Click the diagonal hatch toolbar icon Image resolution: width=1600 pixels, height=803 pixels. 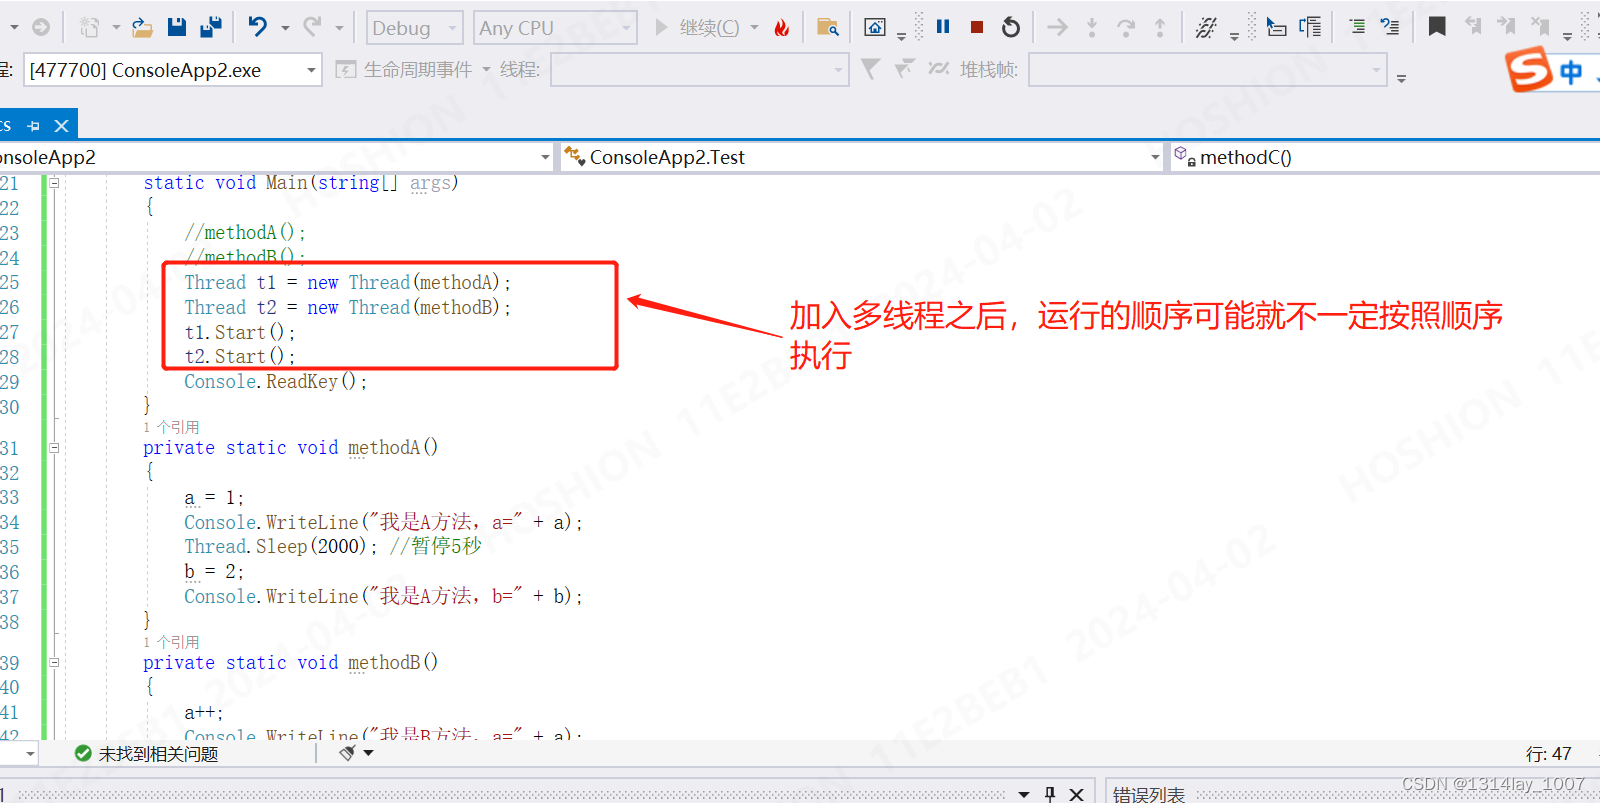(1206, 28)
